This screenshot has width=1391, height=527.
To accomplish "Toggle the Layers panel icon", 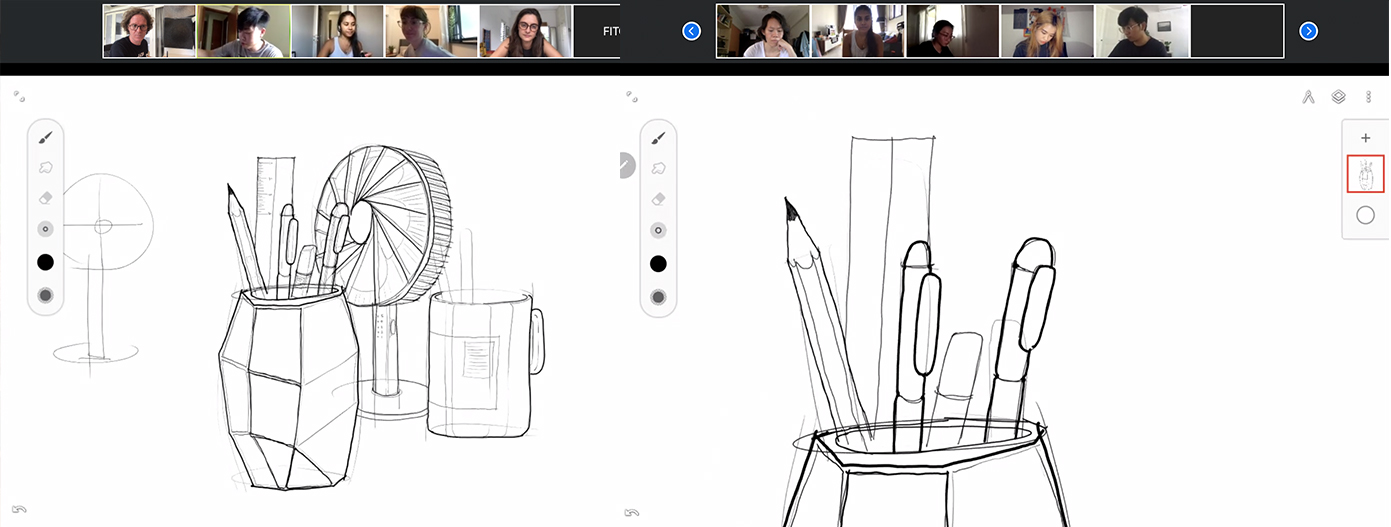I will pyautogui.click(x=1338, y=97).
